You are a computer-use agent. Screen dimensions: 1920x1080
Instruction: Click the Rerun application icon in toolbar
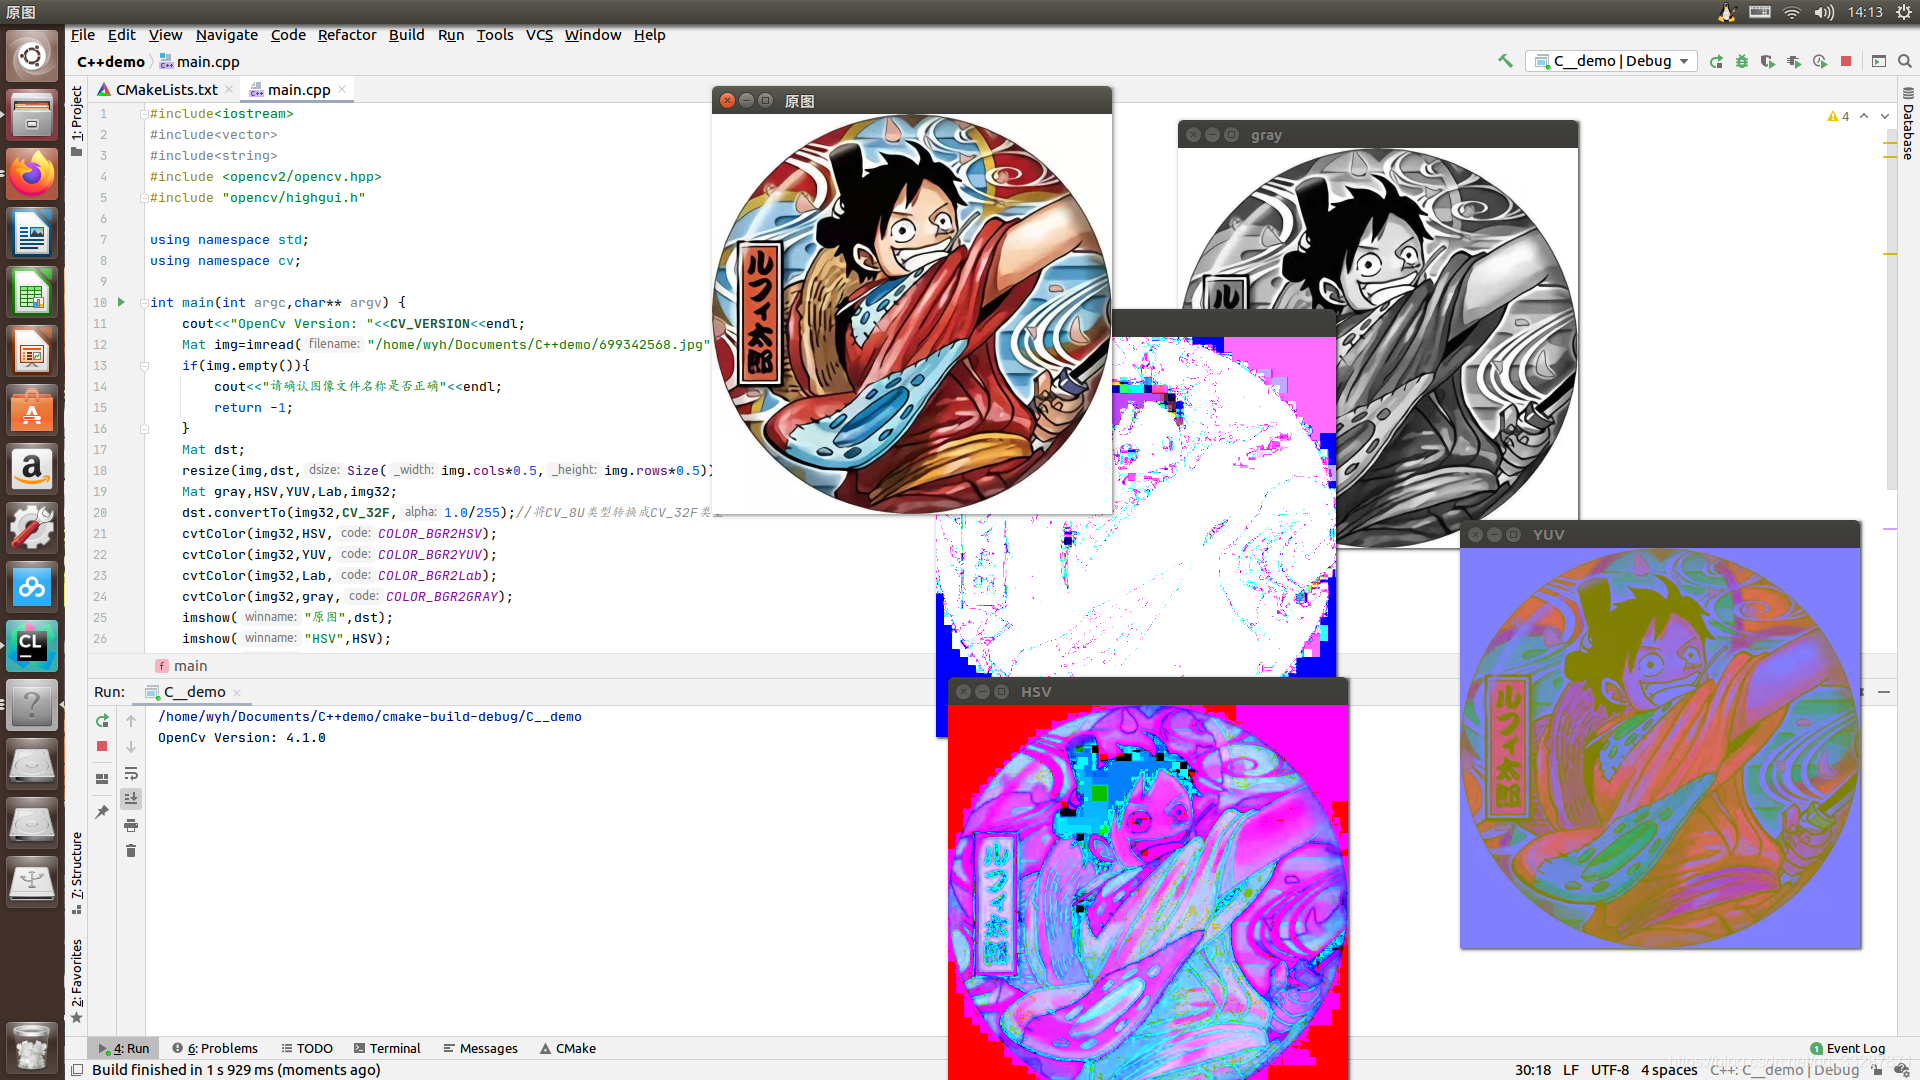[x=1716, y=61]
